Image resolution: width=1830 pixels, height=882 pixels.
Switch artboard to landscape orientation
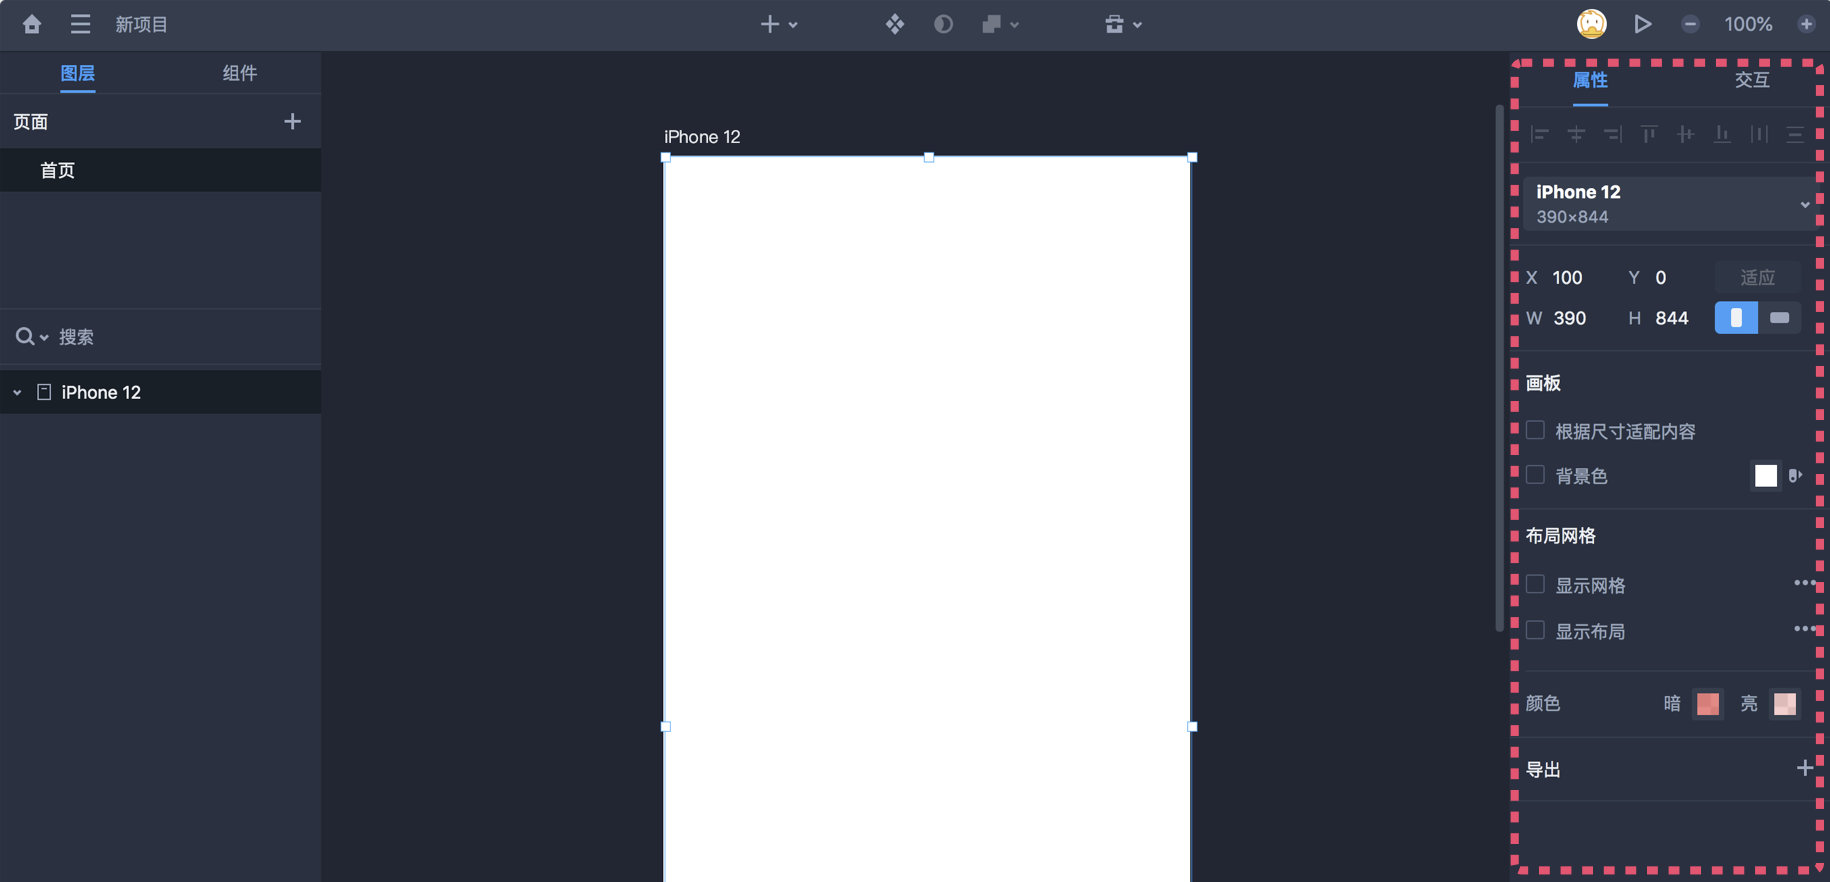[1779, 318]
